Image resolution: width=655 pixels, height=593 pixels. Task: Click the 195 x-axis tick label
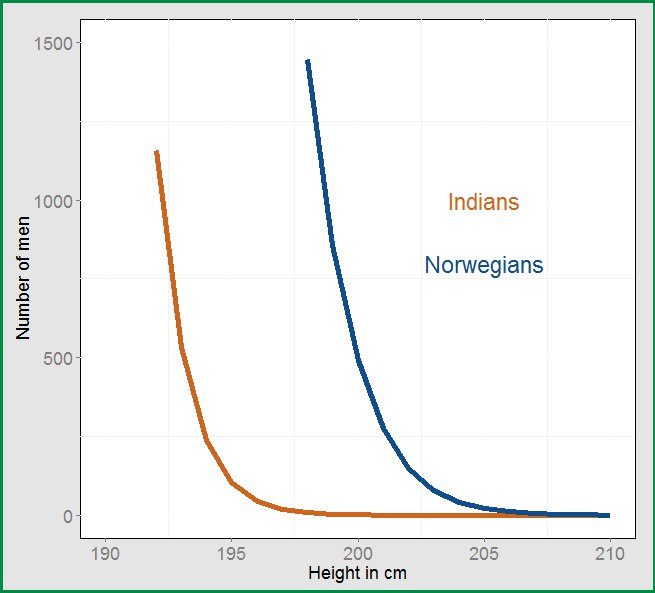[x=231, y=554]
